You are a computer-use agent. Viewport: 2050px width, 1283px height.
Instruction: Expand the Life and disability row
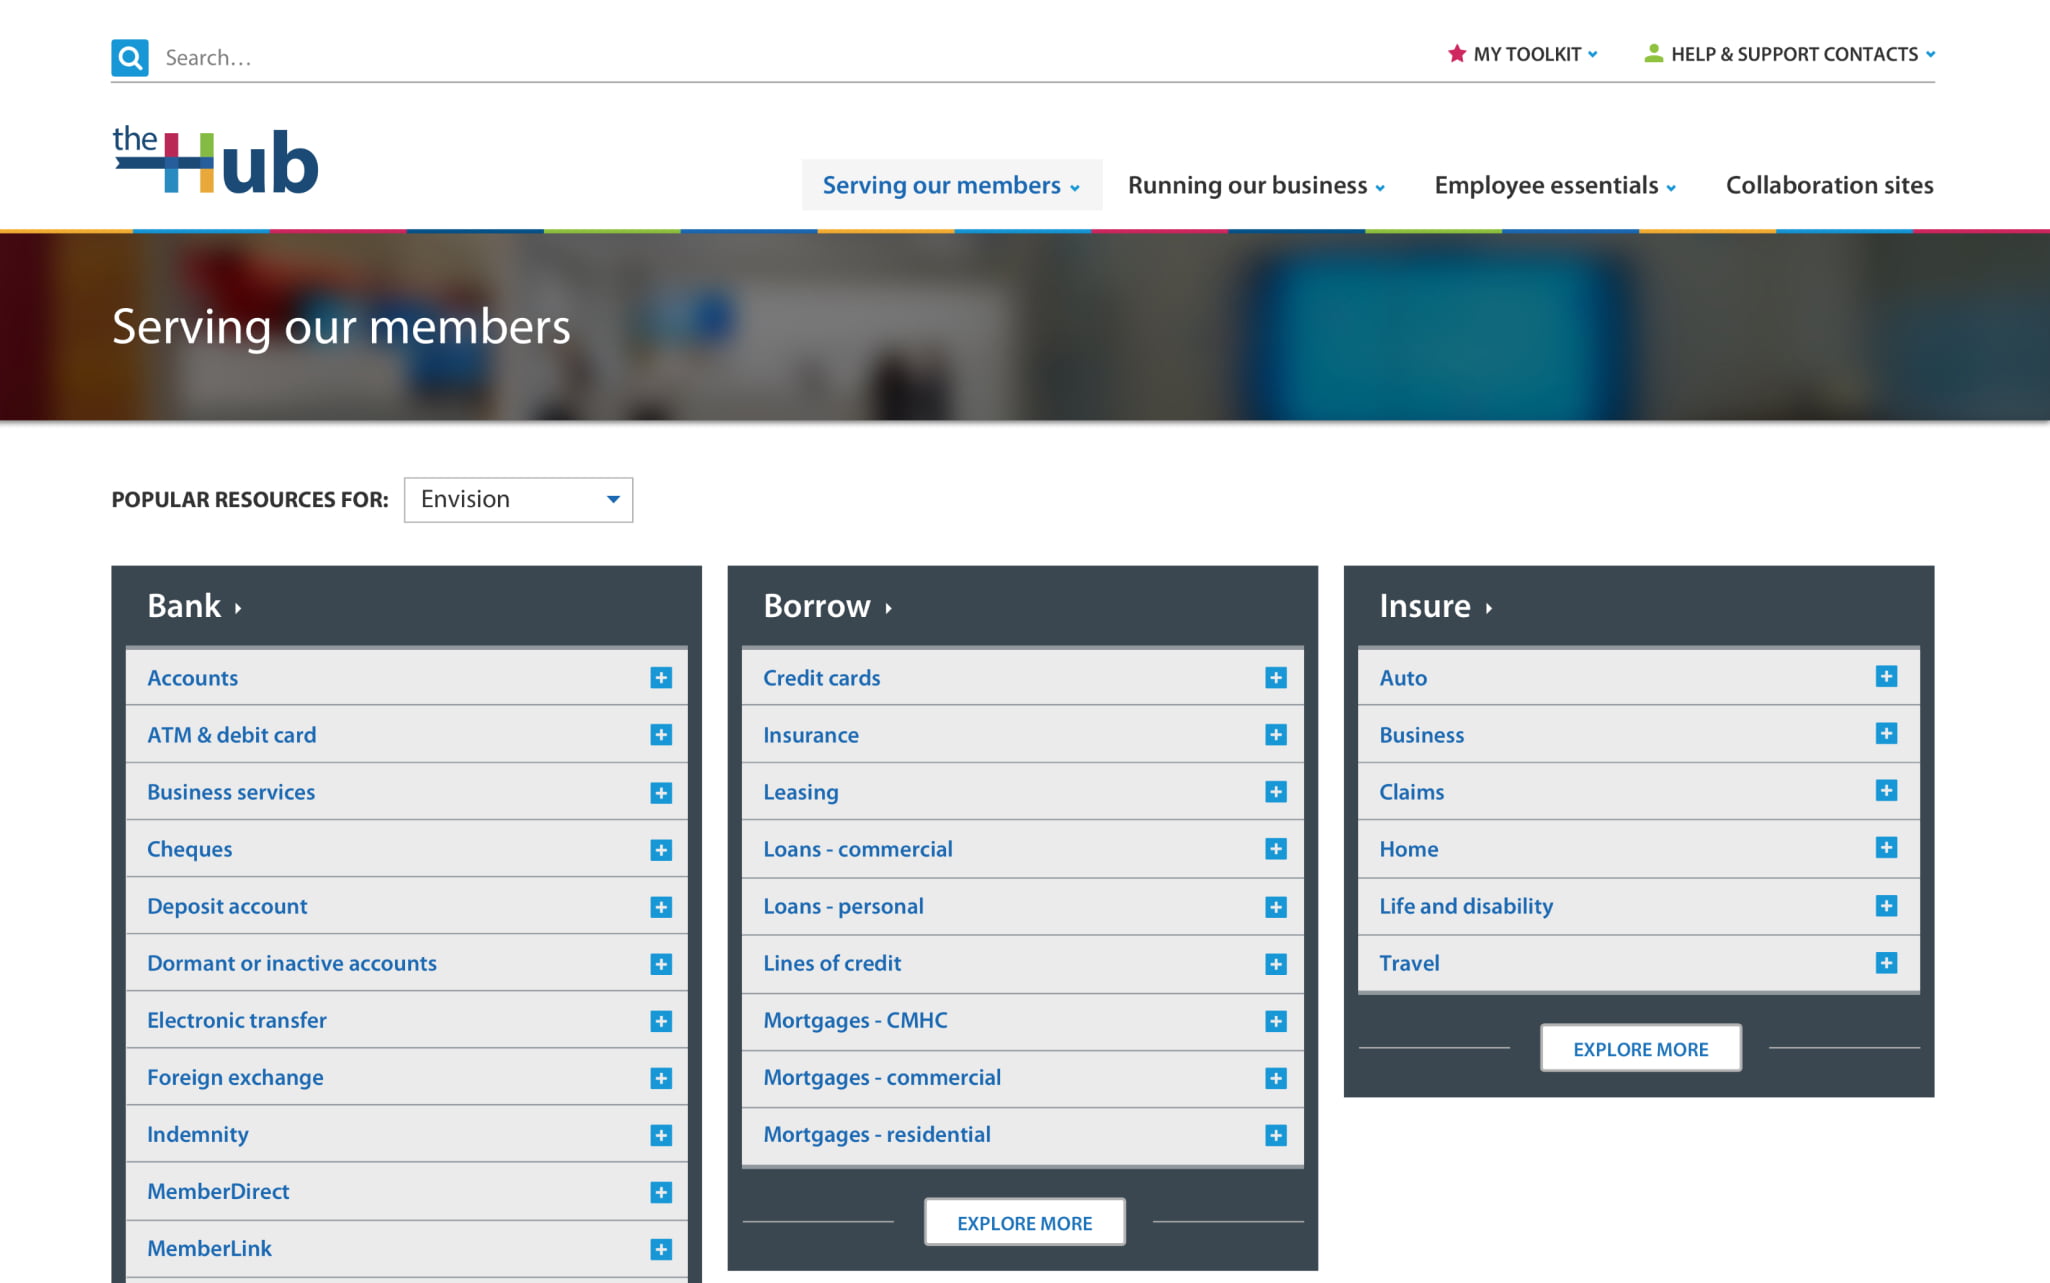coord(1886,906)
